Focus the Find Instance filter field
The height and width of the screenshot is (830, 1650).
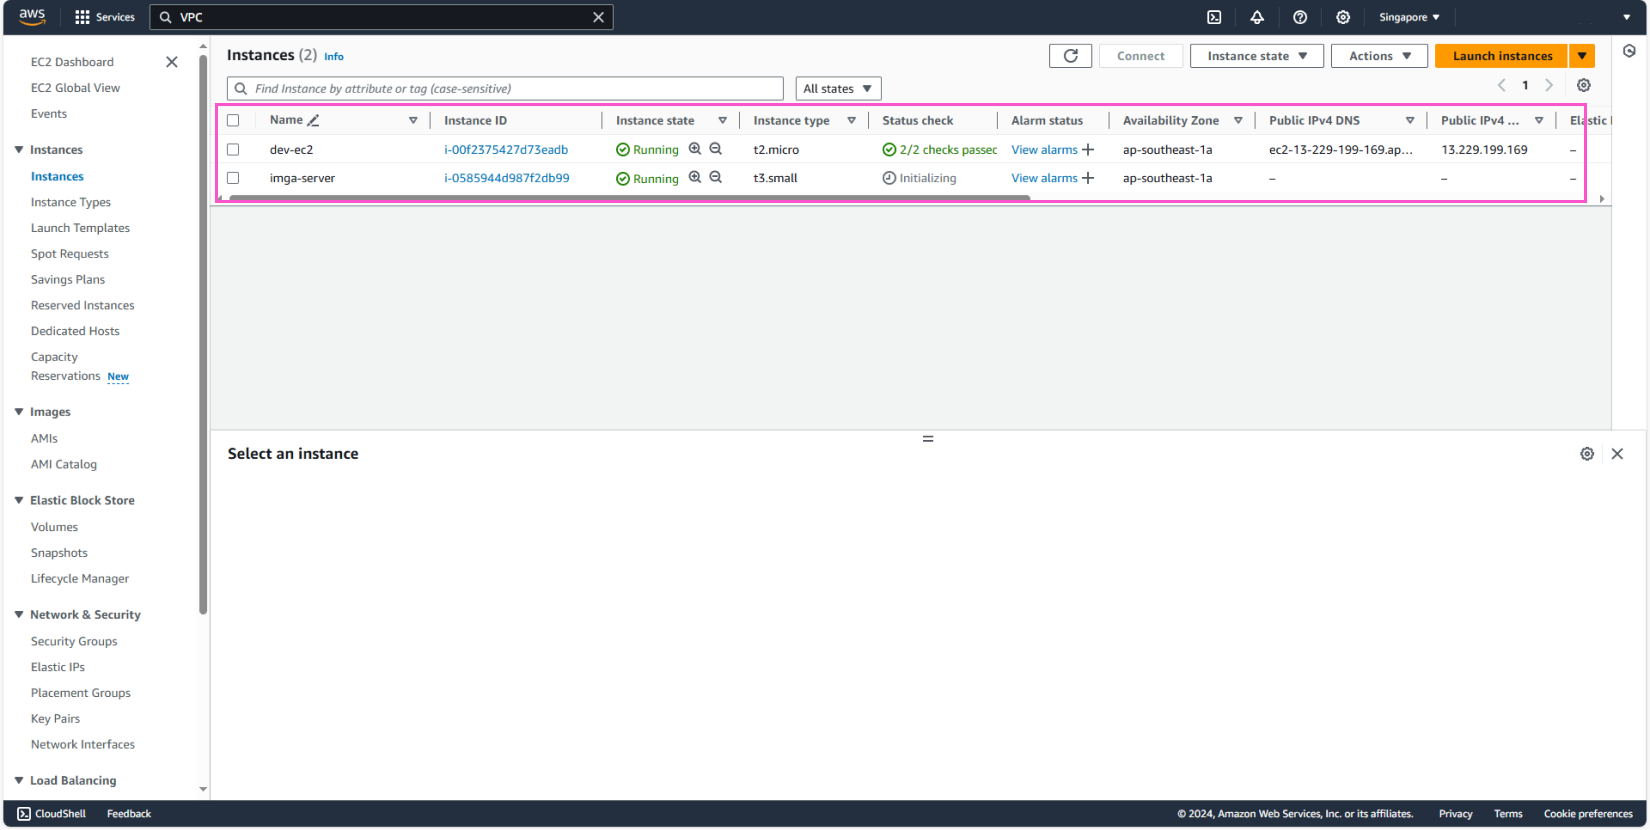(505, 88)
